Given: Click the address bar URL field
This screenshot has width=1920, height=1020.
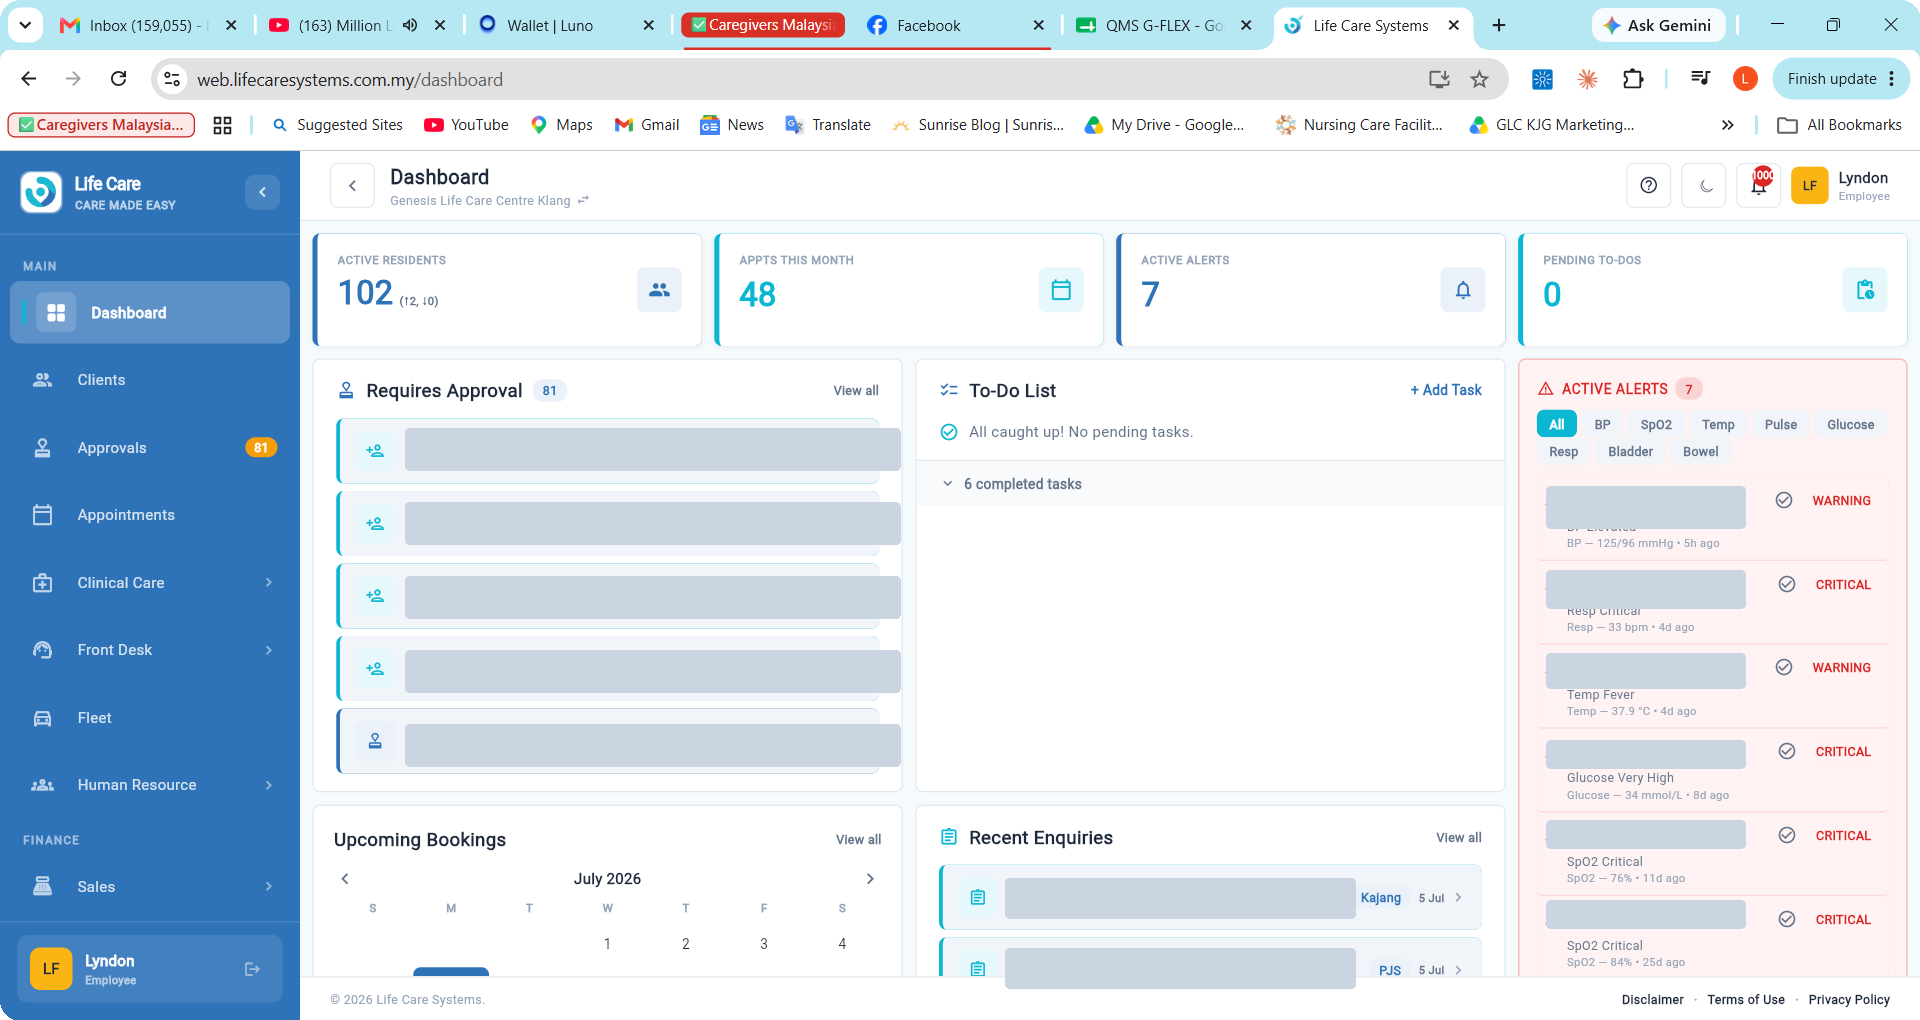Looking at the screenshot, I should coord(800,79).
